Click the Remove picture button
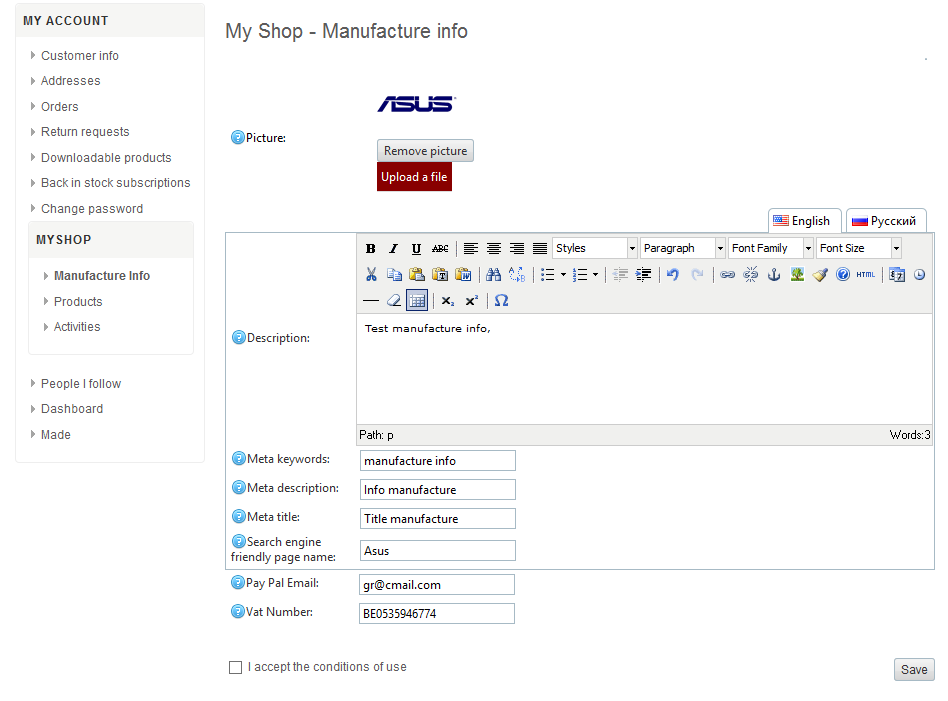 (x=426, y=151)
